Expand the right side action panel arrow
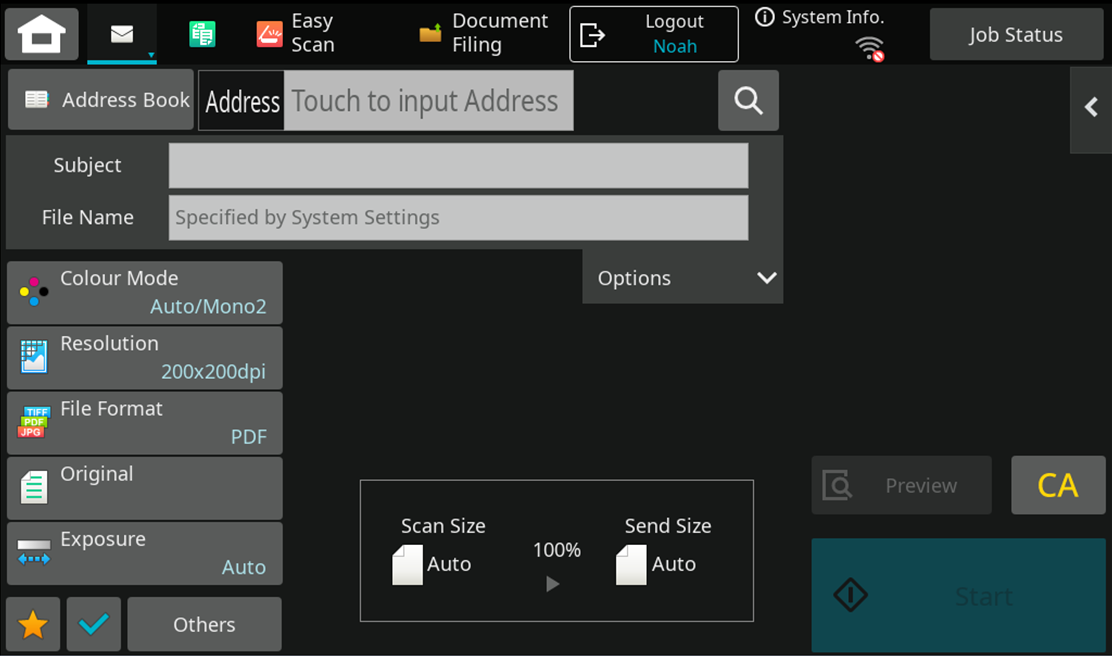This screenshot has height=656, width=1112. click(1091, 108)
